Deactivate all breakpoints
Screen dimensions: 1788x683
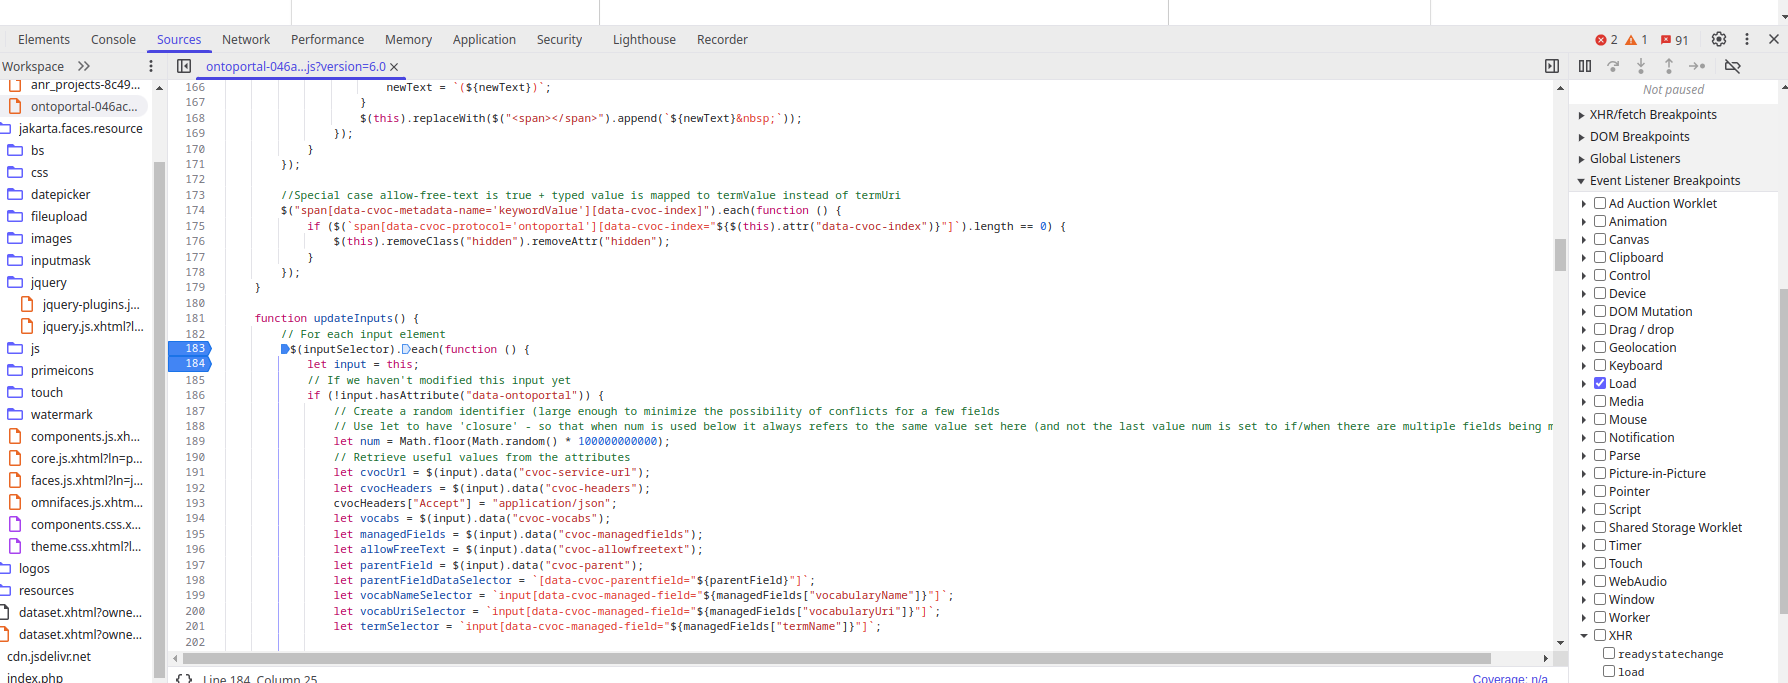pos(1733,66)
